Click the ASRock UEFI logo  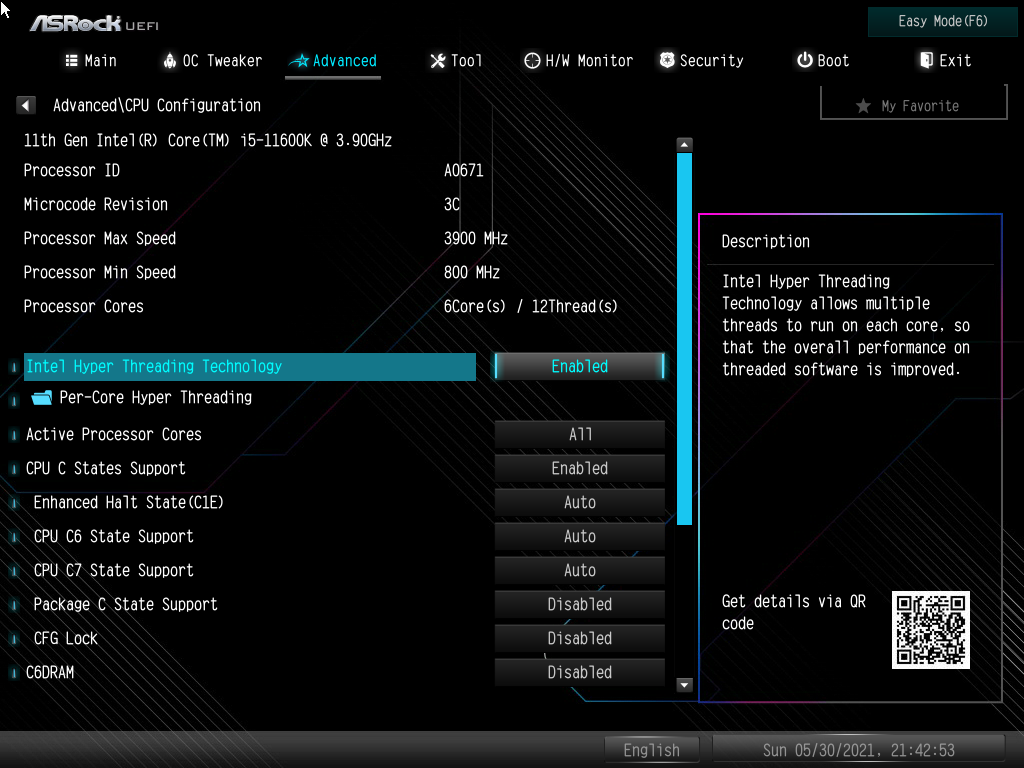coord(94,24)
